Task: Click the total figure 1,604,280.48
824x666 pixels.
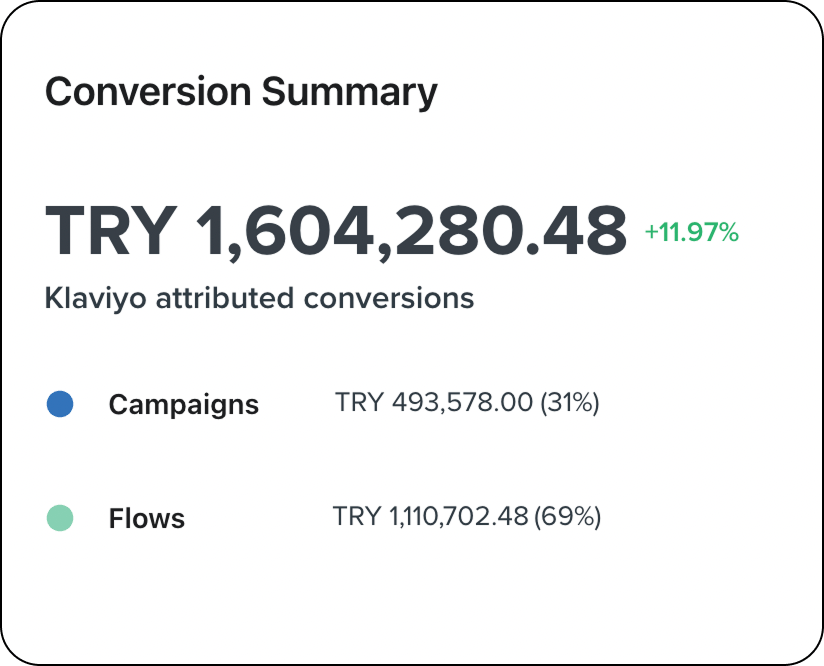Action: pos(411,231)
